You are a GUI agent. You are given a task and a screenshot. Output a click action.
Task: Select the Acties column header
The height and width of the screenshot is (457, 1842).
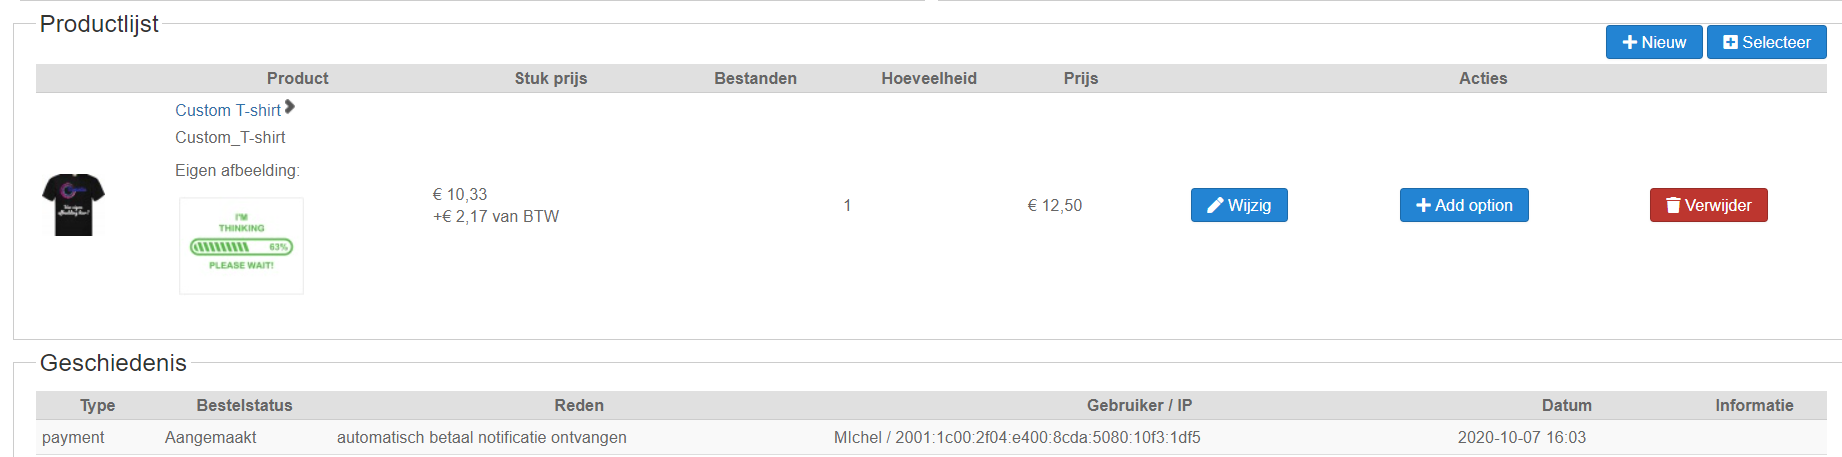1482,78
